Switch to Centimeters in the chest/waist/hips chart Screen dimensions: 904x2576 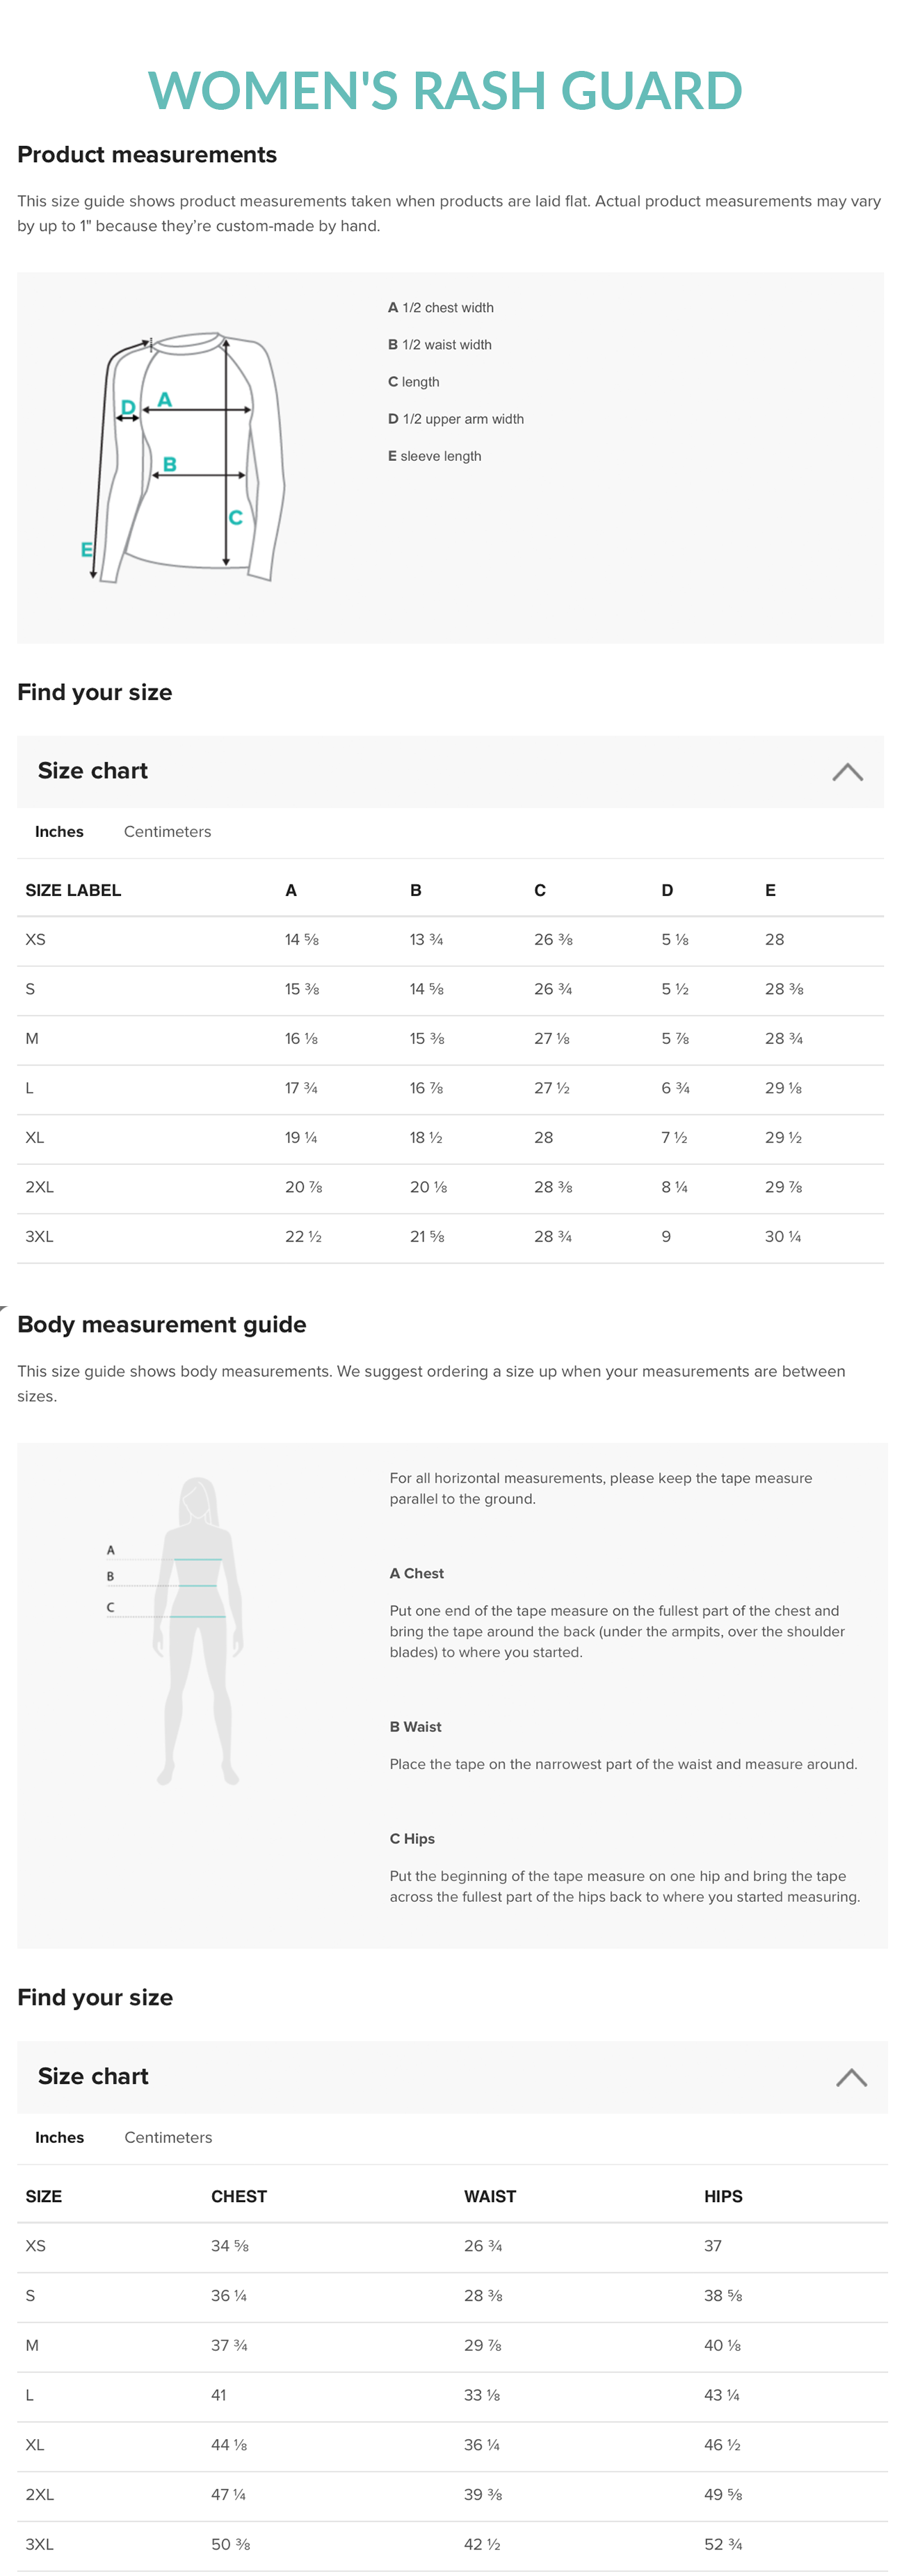[168, 2137]
